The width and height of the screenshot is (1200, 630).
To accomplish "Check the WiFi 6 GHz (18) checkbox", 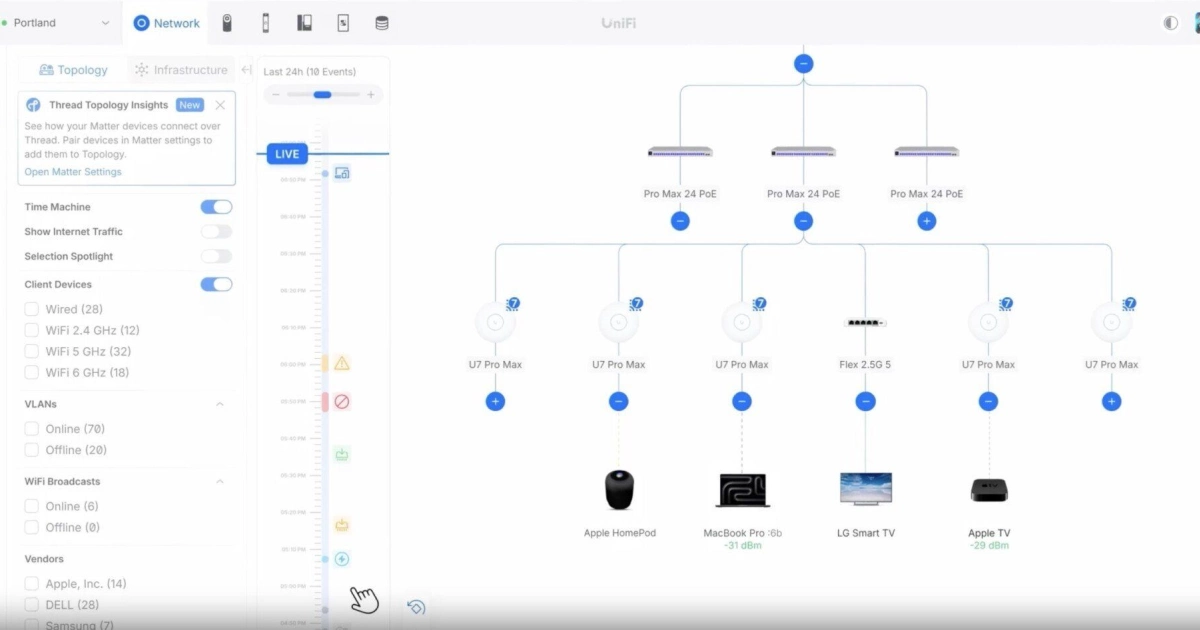I will tap(32, 372).
